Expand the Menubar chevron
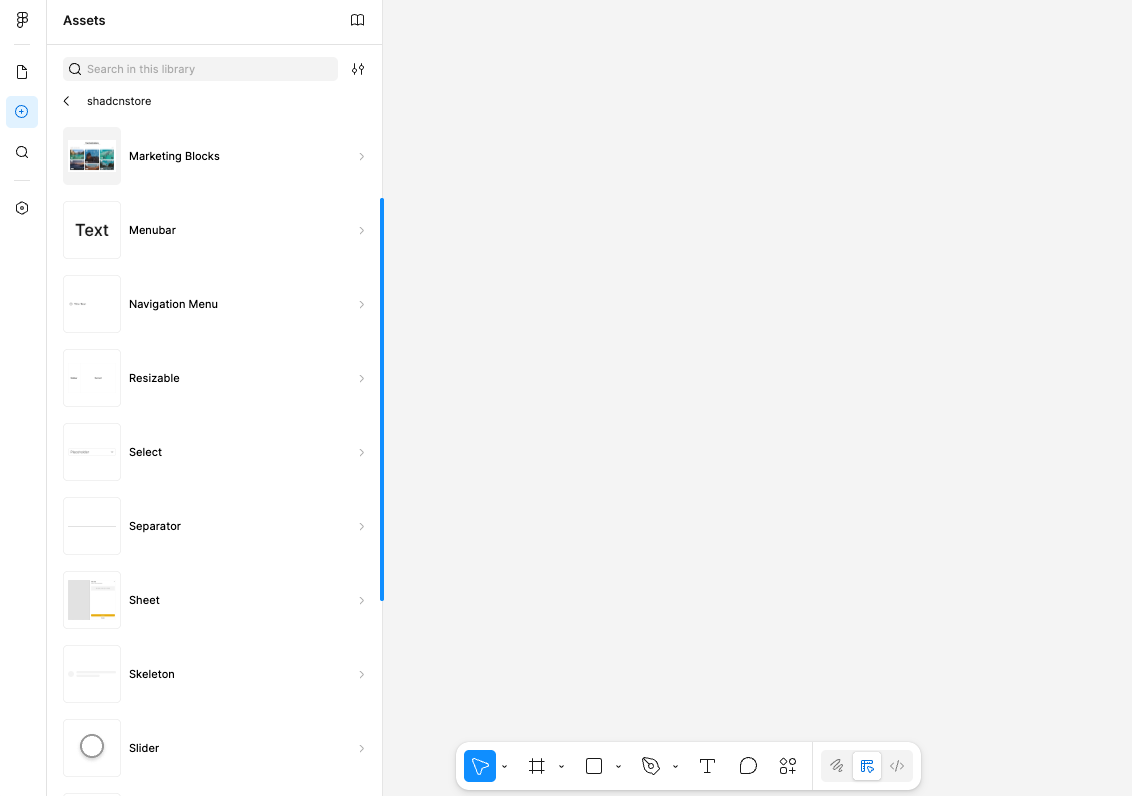This screenshot has height=796, width=1132. pos(362,230)
